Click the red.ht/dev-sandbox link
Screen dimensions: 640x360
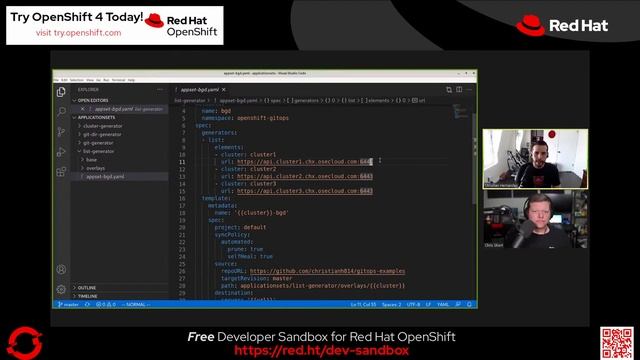(321, 350)
